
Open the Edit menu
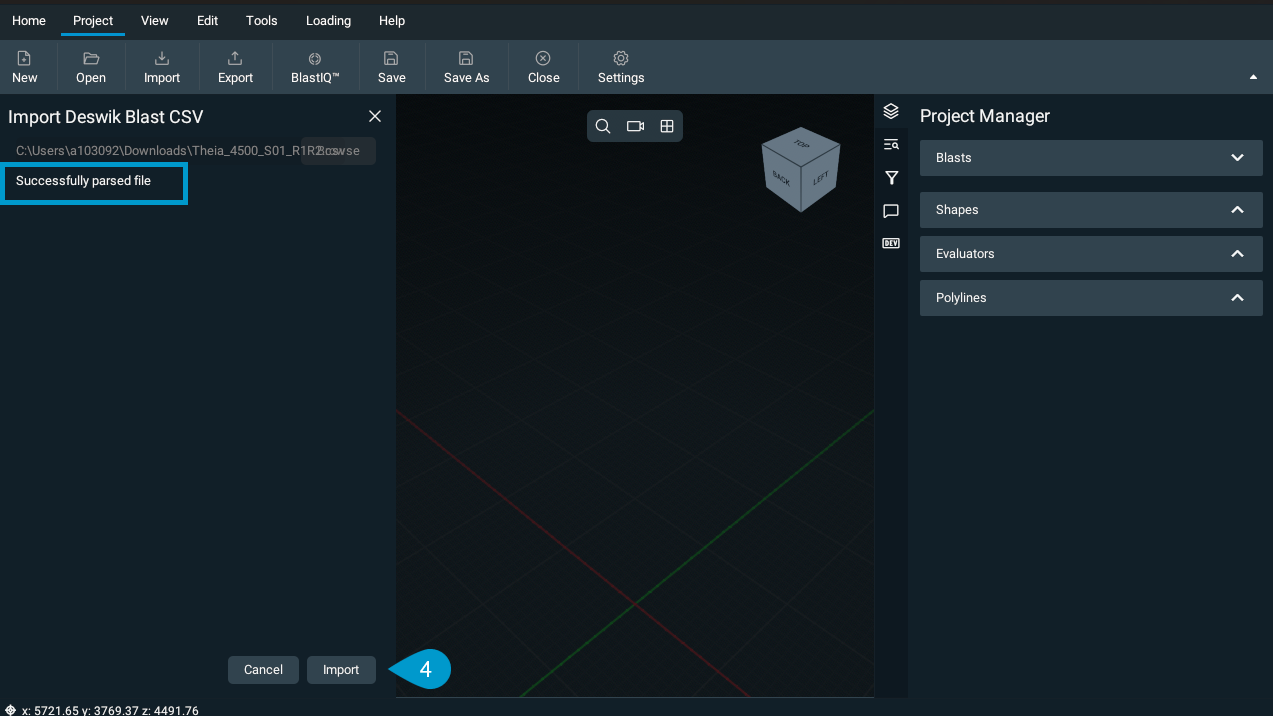[207, 20]
